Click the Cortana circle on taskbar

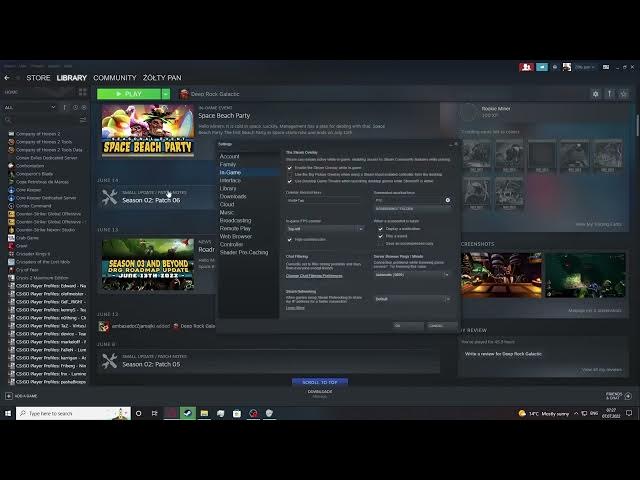click(138, 413)
